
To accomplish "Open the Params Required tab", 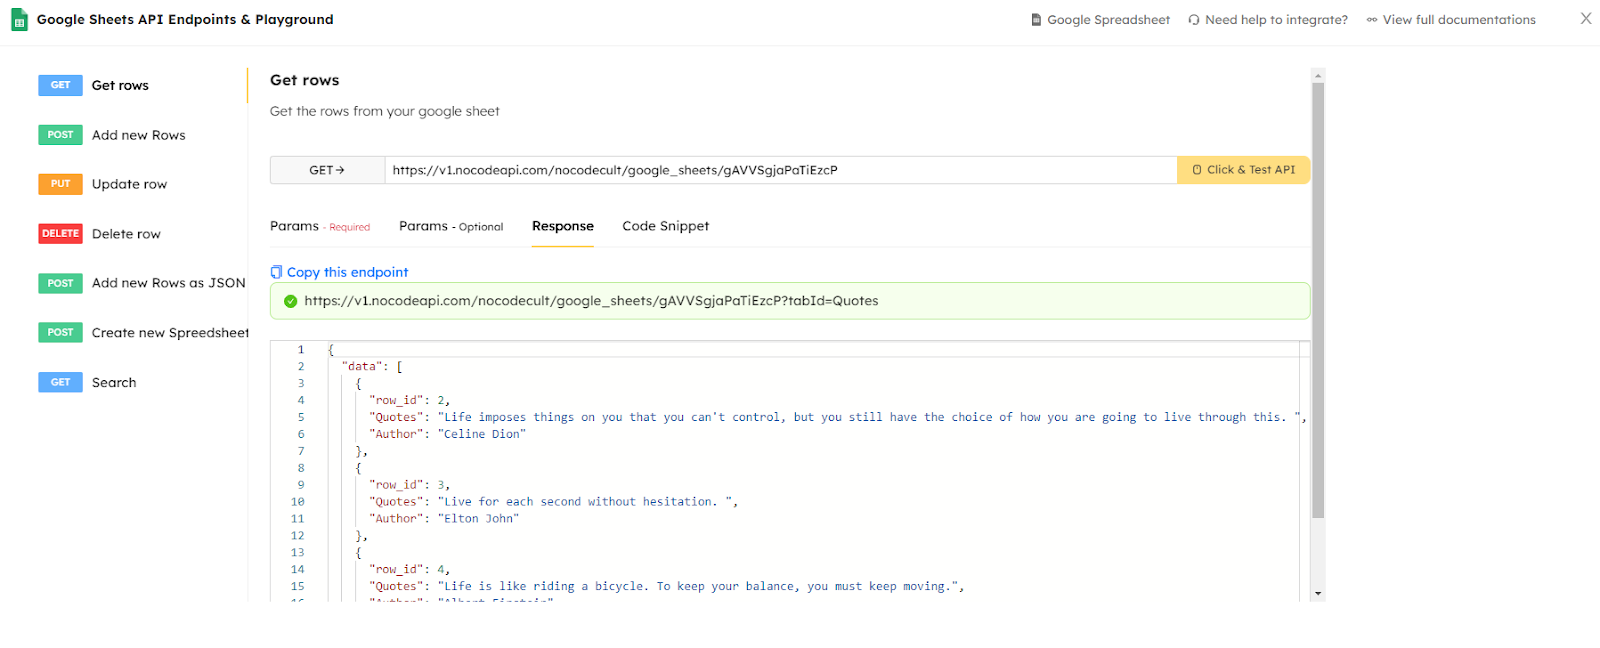I will point(320,227).
